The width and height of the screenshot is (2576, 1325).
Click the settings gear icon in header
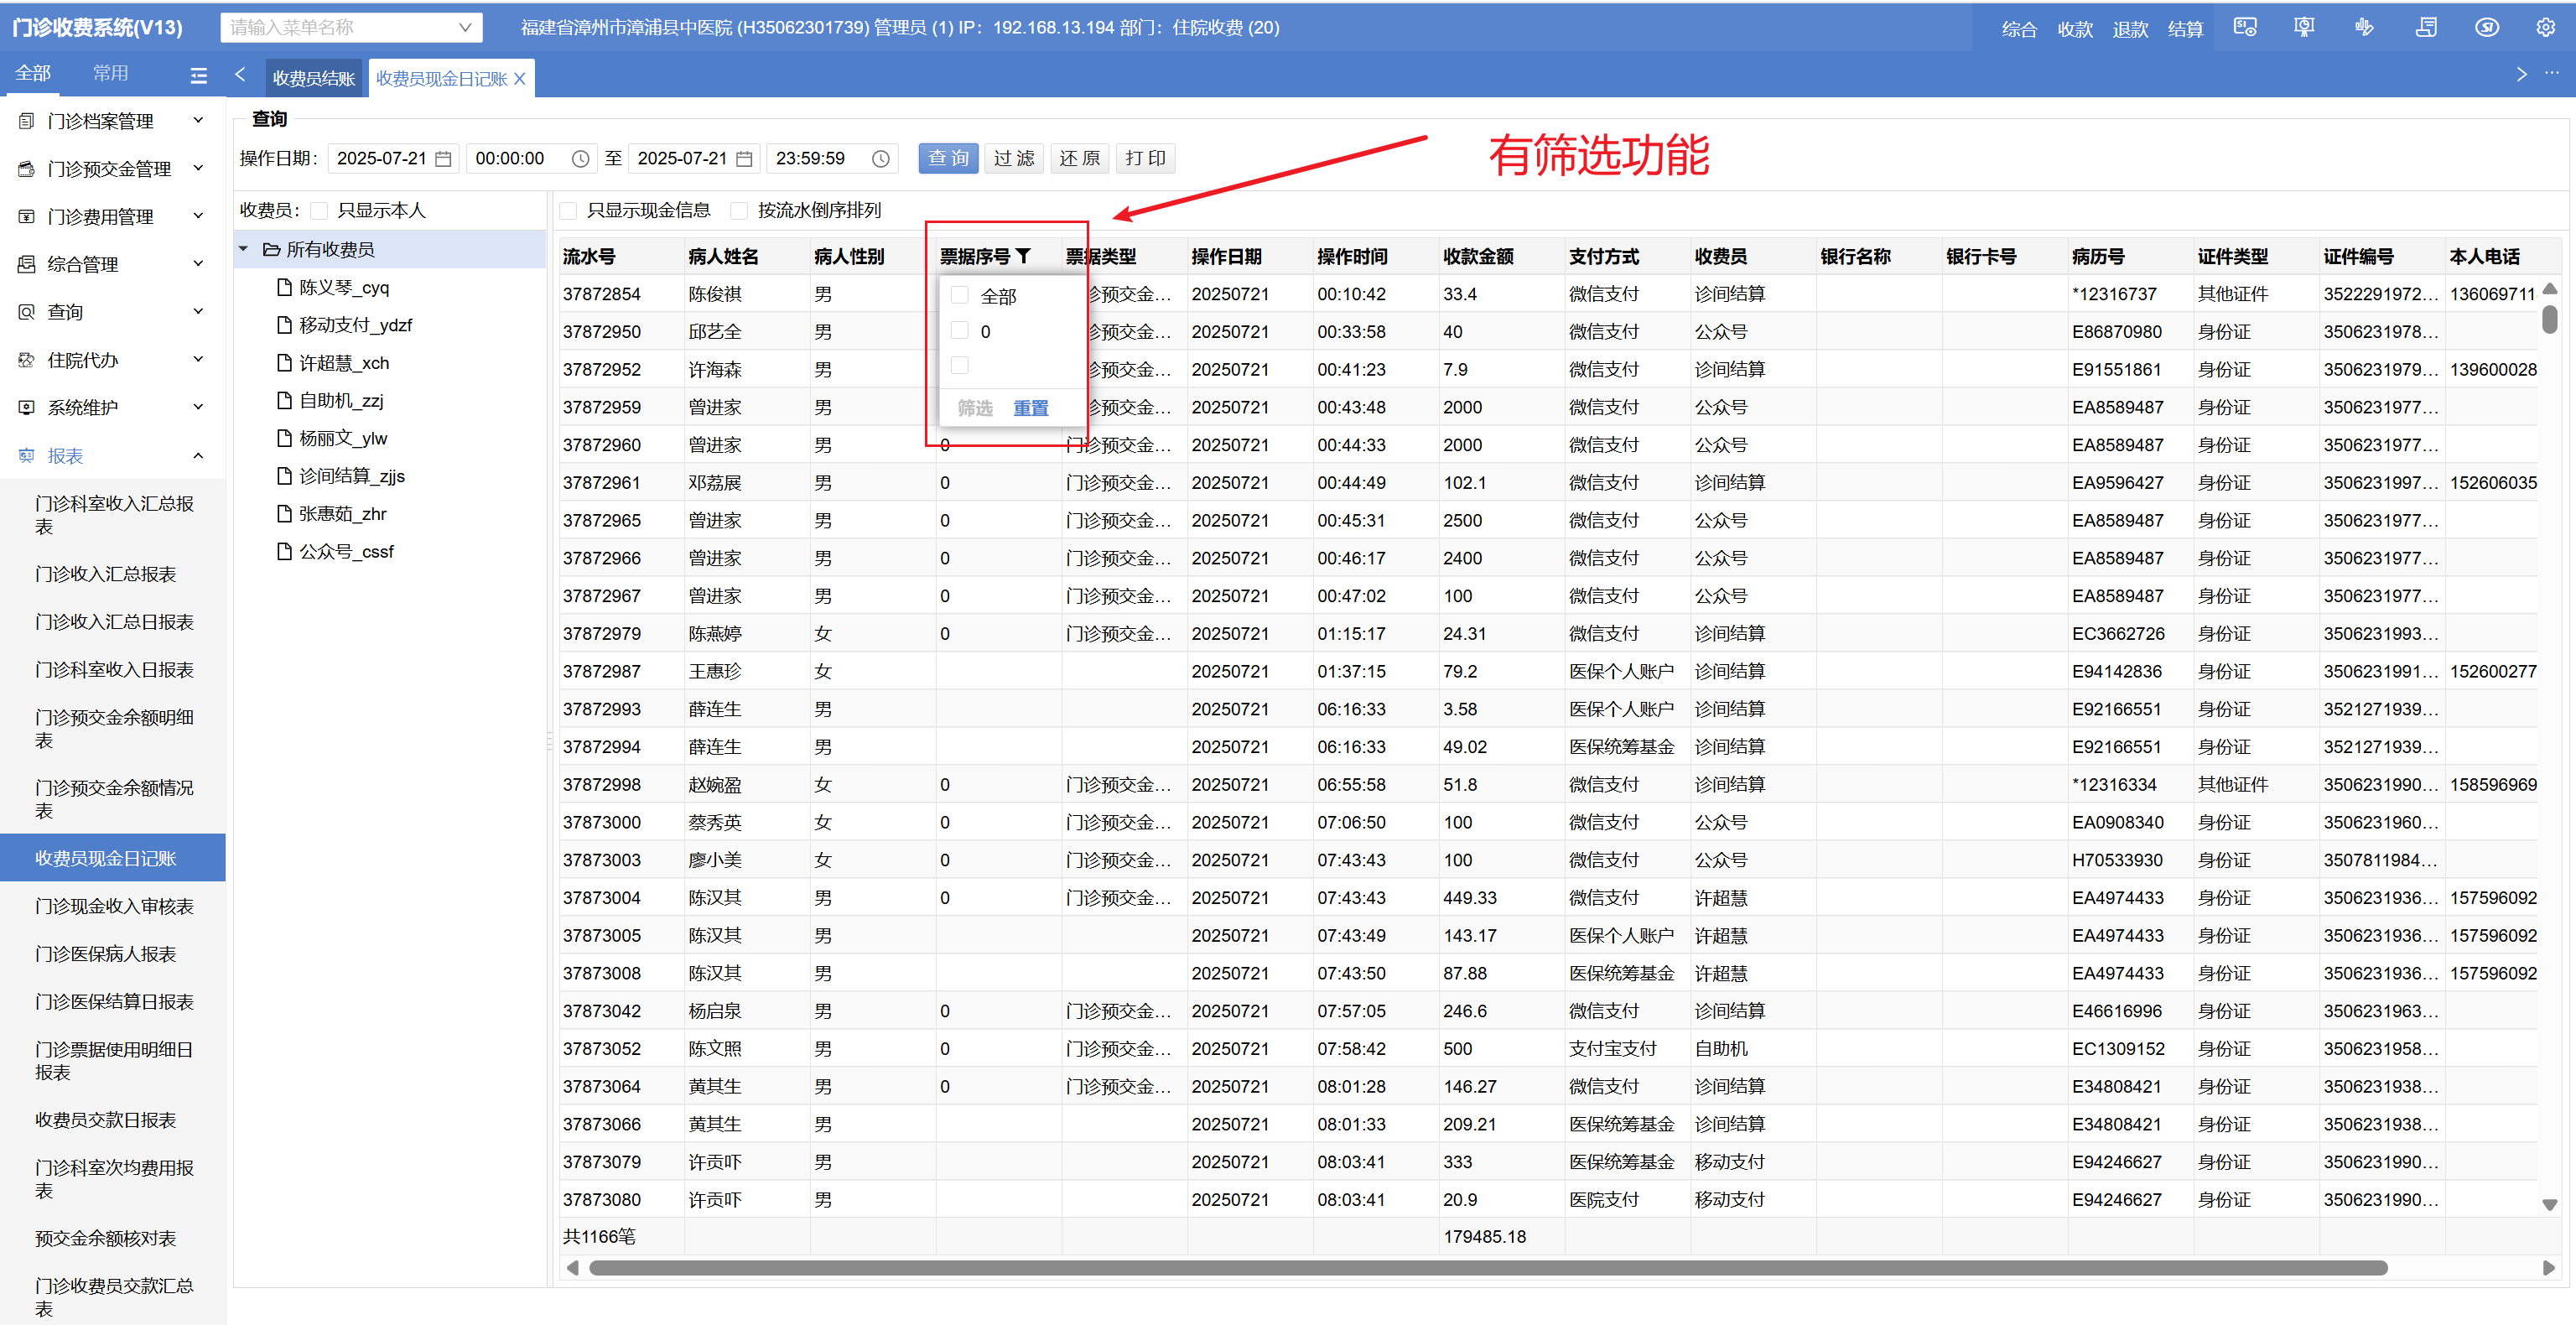click(2545, 28)
